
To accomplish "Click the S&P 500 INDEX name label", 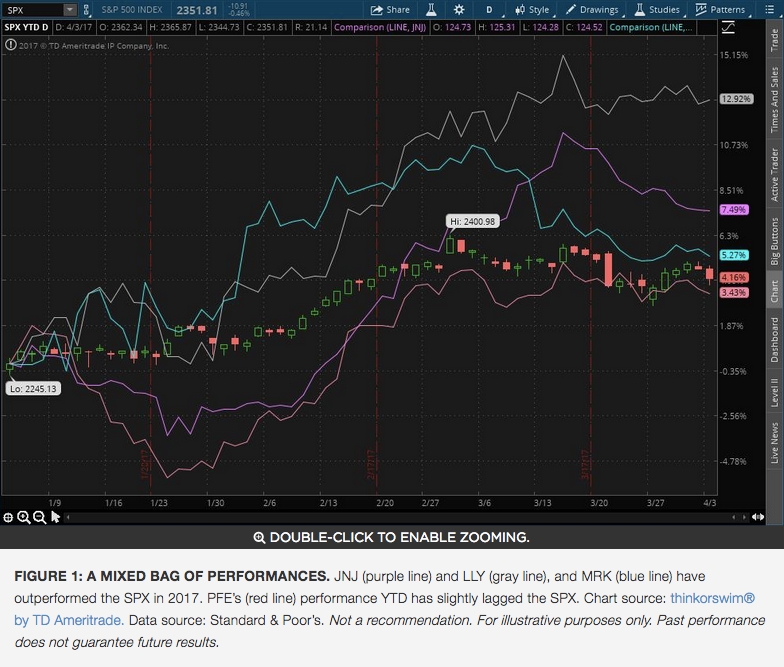I will click(x=132, y=10).
